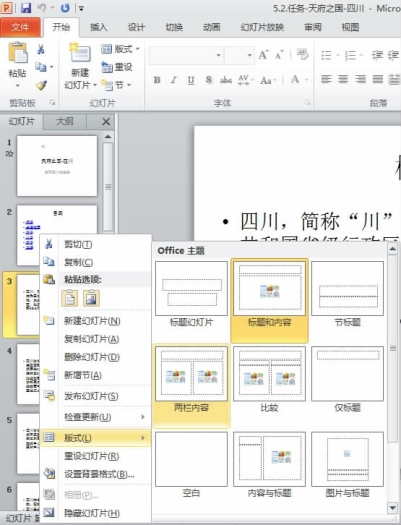Switch to the 切换 ribbon tab
Screen dimensions: 401x525
click(174, 27)
